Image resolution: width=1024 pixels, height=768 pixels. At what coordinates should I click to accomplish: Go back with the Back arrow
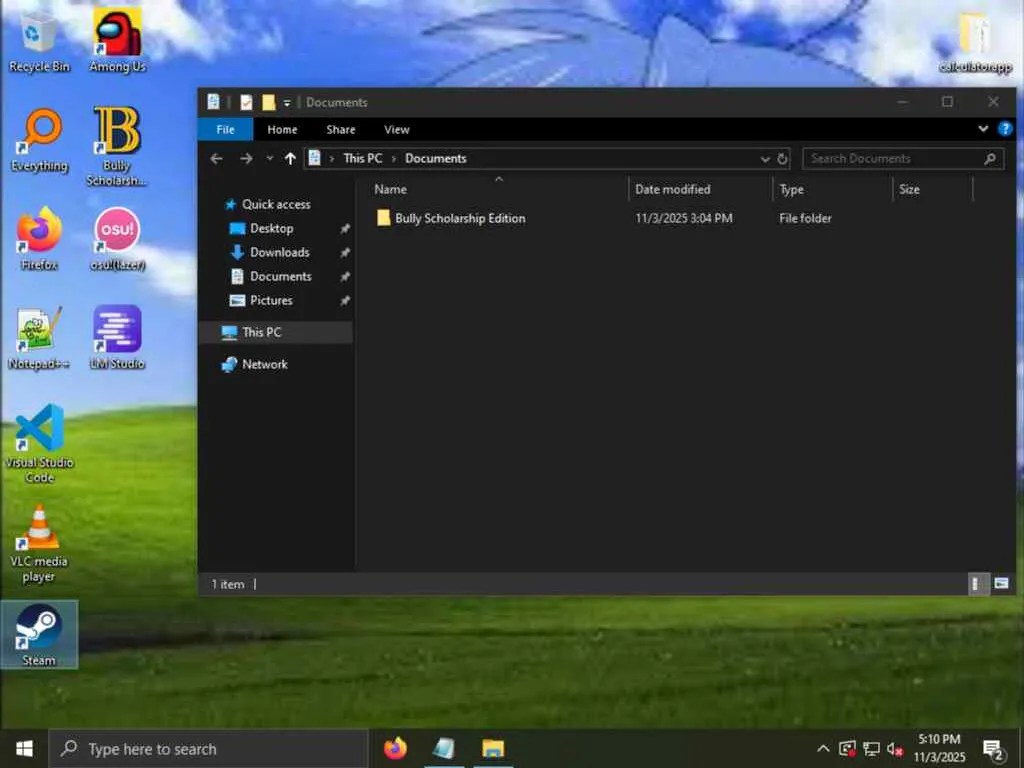click(x=217, y=159)
